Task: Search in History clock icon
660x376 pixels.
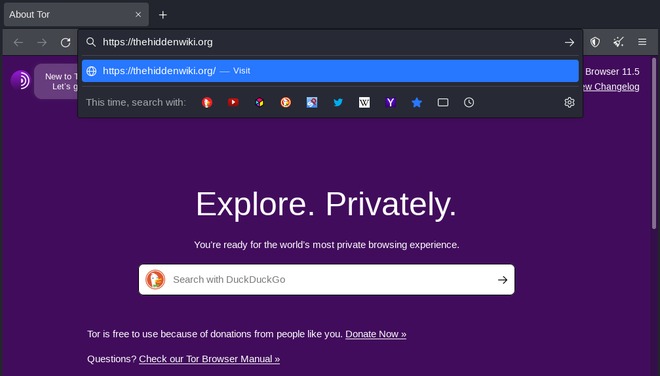Action: (x=469, y=102)
